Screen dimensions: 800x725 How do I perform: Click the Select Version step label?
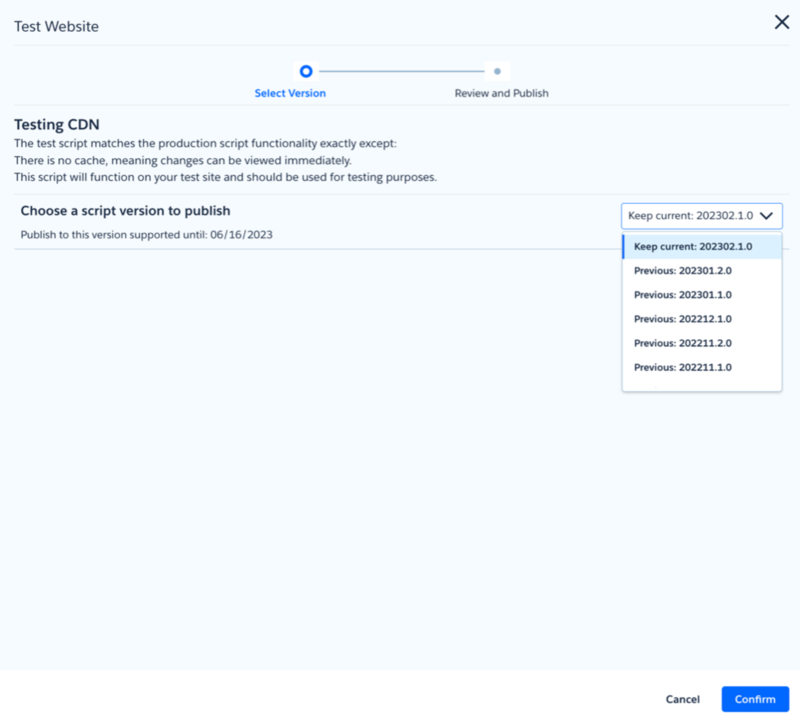point(290,93)
